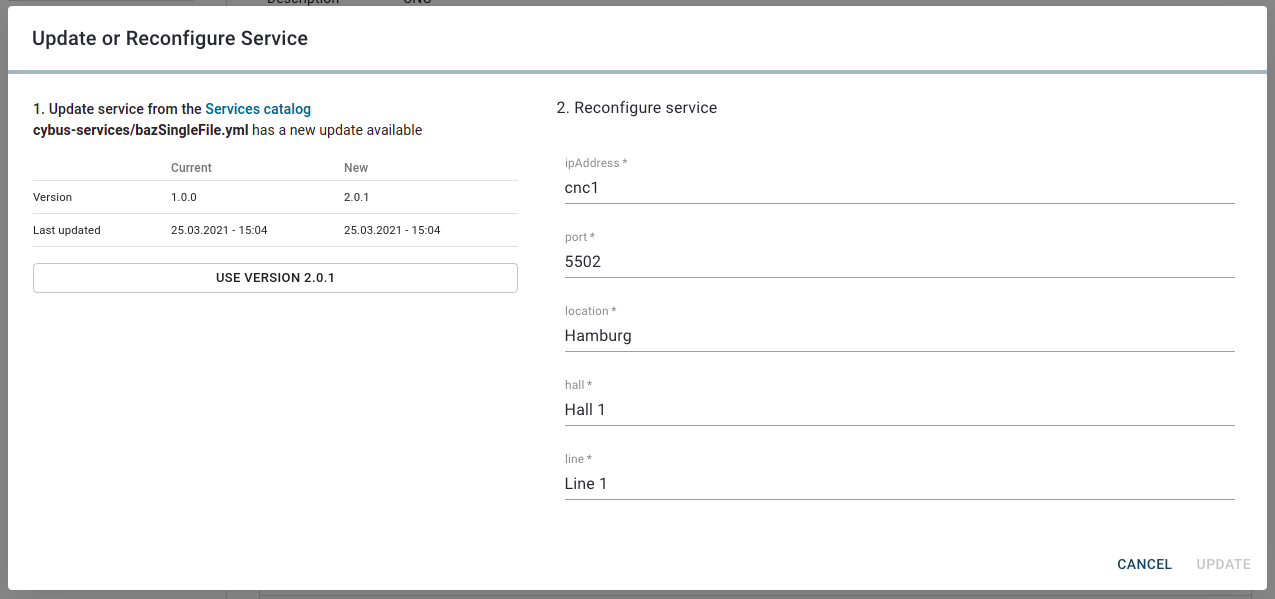1275x599 pixels.
Task: Focus the ipAddress field containing cnc1
Action: click(x=898, y=188)
